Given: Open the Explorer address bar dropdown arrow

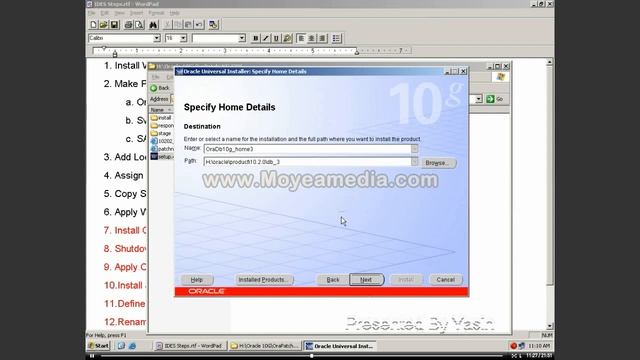Looking at the screenshot, I should (479, 99).
